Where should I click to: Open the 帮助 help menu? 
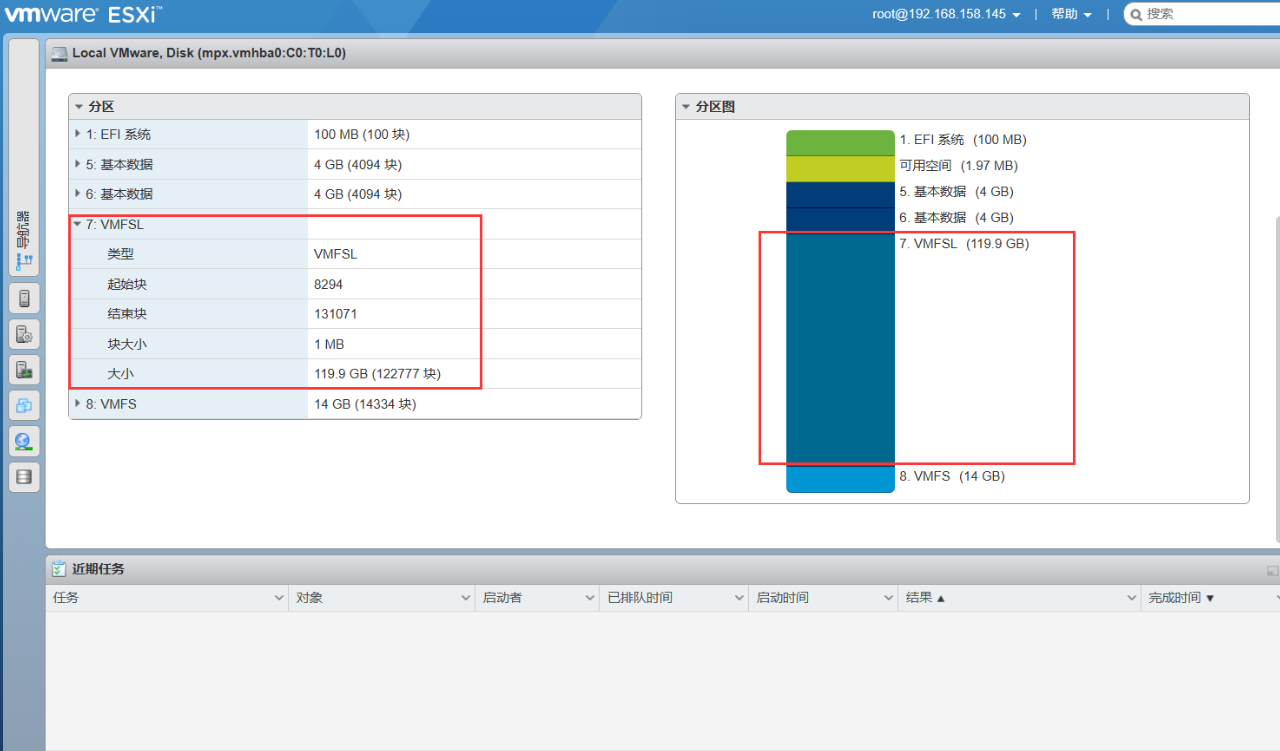(1071, 14)
